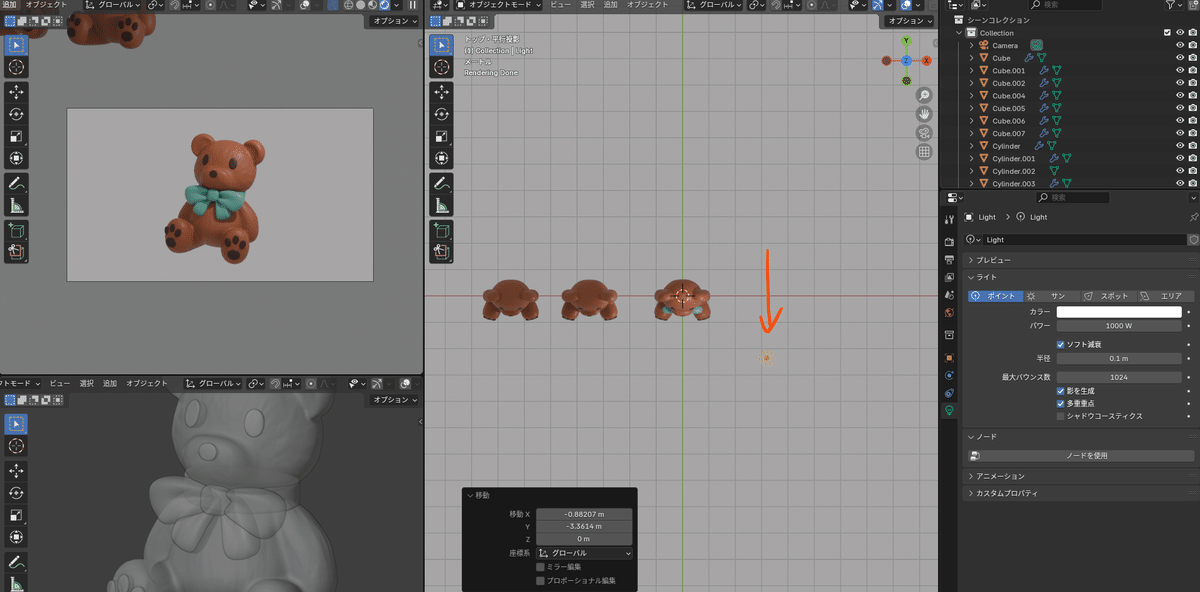Select the Add Cube tool in the top viewport toolbar
Screen dimensions: 1200x592
click(441, 230)
